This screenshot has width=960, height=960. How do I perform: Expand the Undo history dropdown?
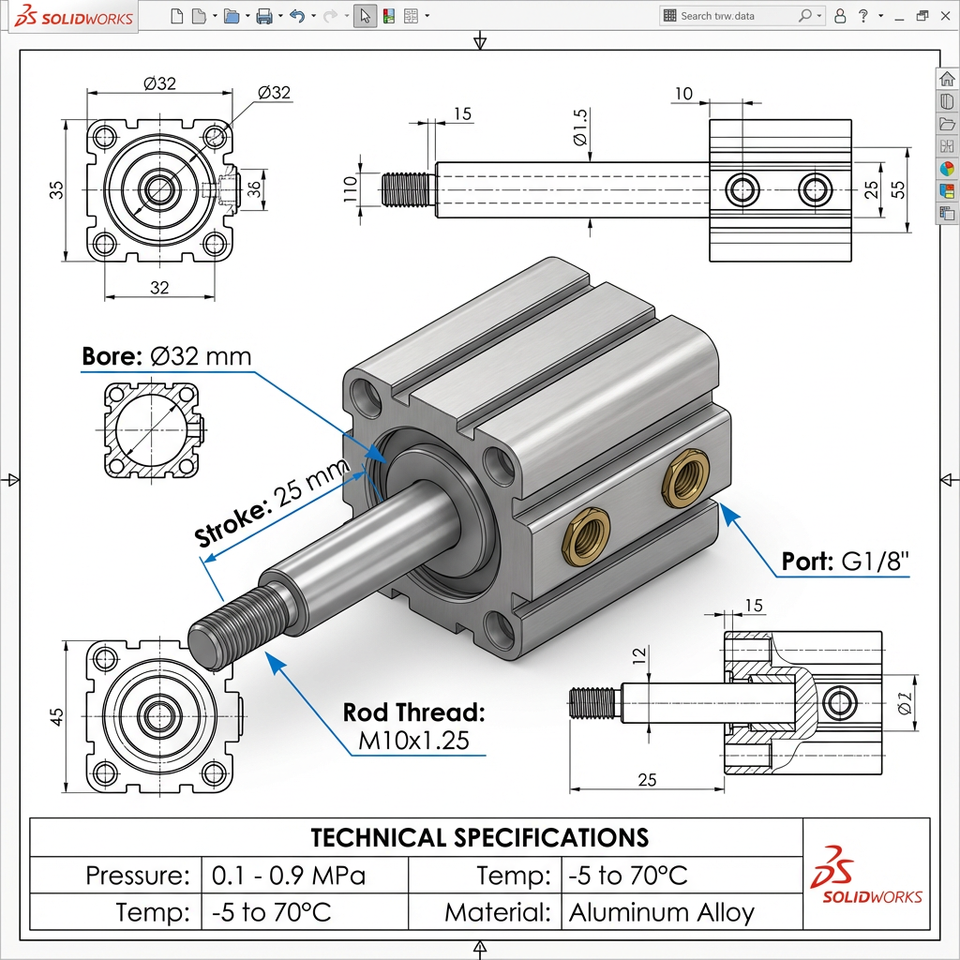(313, 16)
